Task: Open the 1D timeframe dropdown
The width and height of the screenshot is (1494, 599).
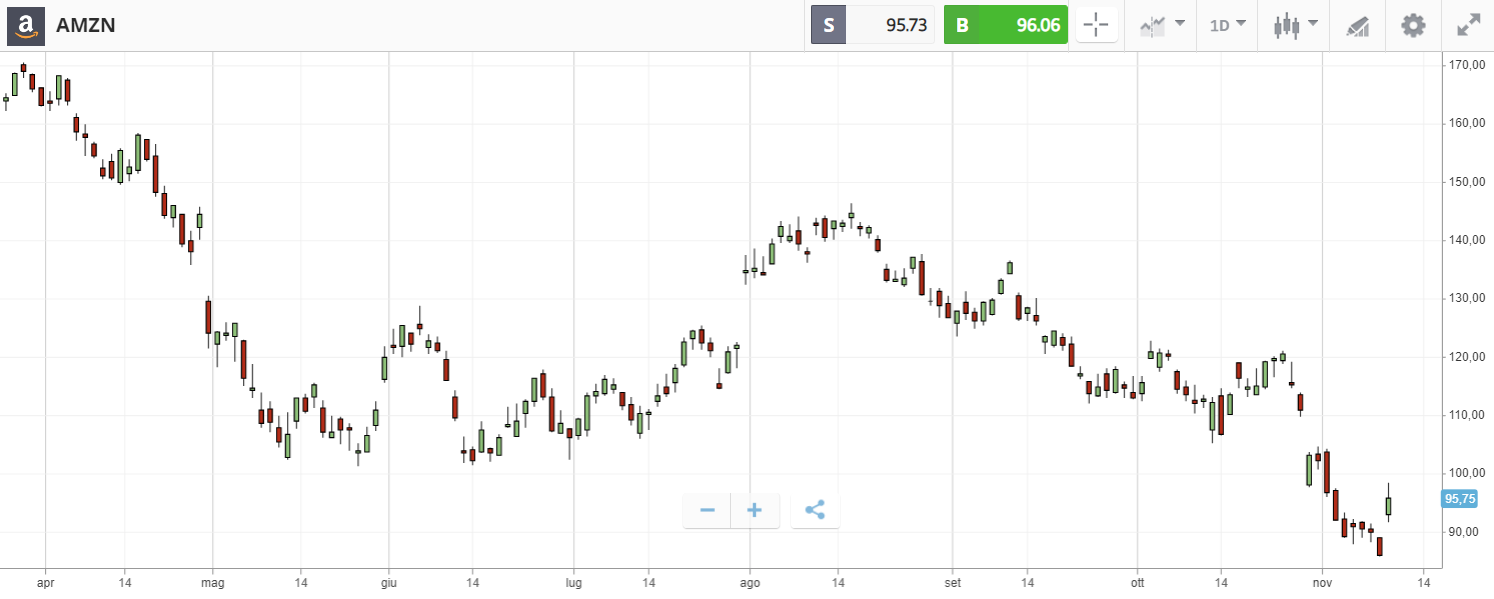Action: coord(1228,25)
